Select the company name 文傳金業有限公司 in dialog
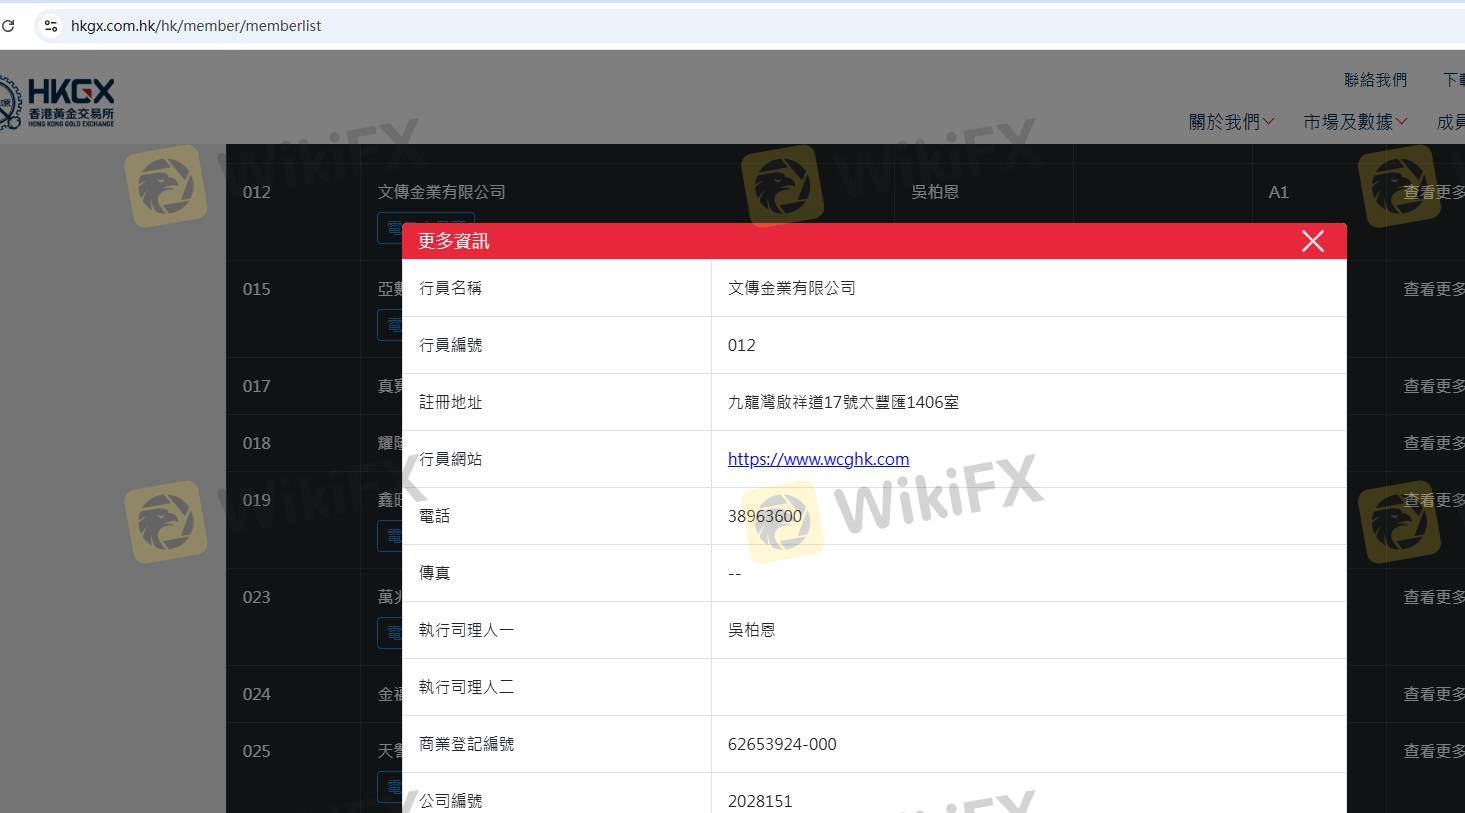 tap(792, 288)
